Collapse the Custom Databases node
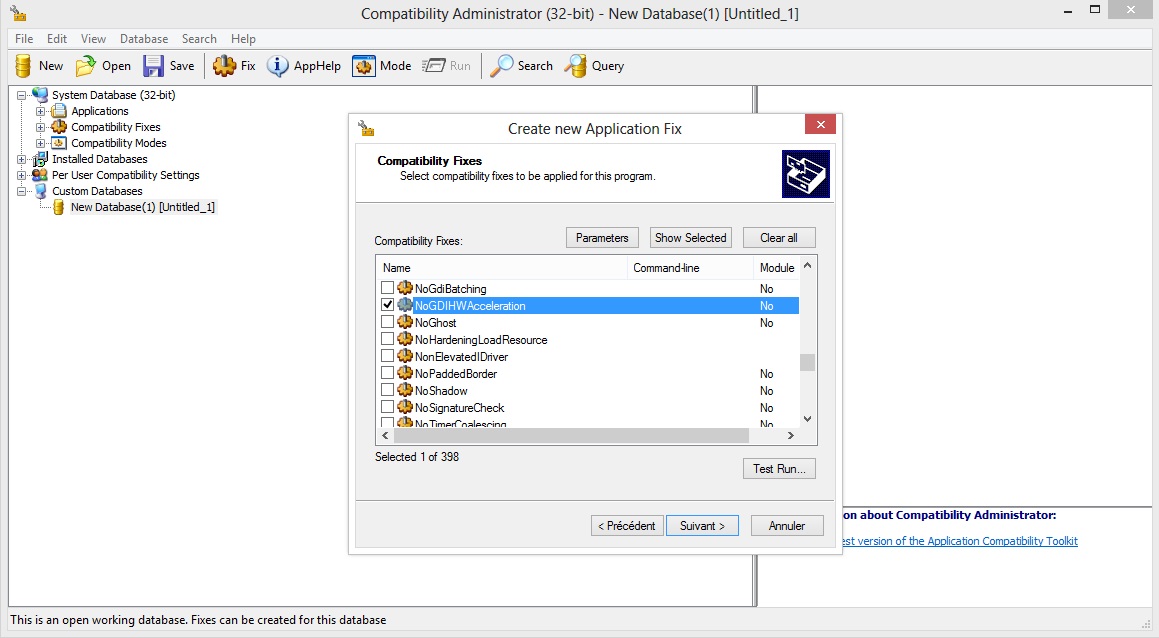Image resolution: width=1159 pixels, height=638 pixels. tap(21, 191)
